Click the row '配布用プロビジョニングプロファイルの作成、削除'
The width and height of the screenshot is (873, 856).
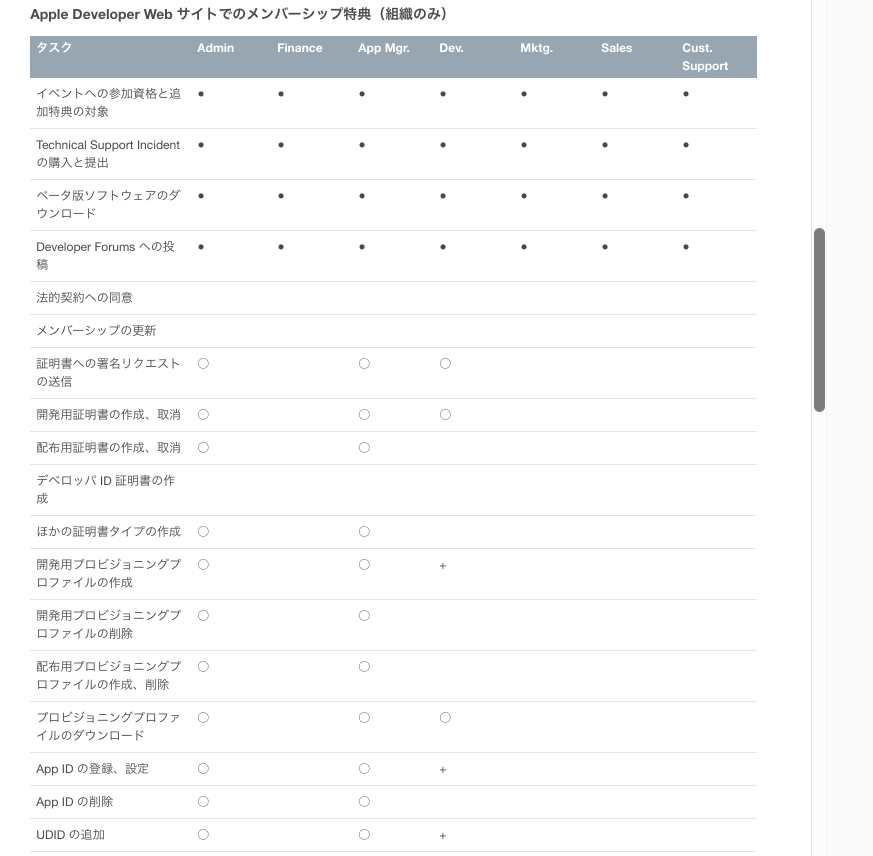[x=393, y=676]
